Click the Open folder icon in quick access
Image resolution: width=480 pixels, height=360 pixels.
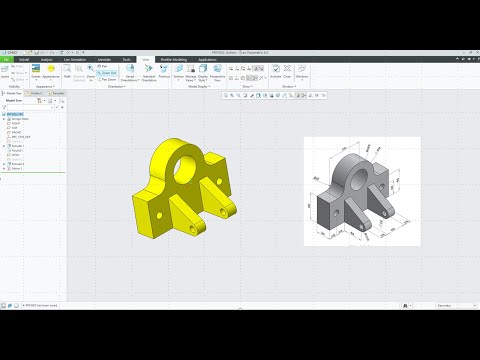click(30, 53)
